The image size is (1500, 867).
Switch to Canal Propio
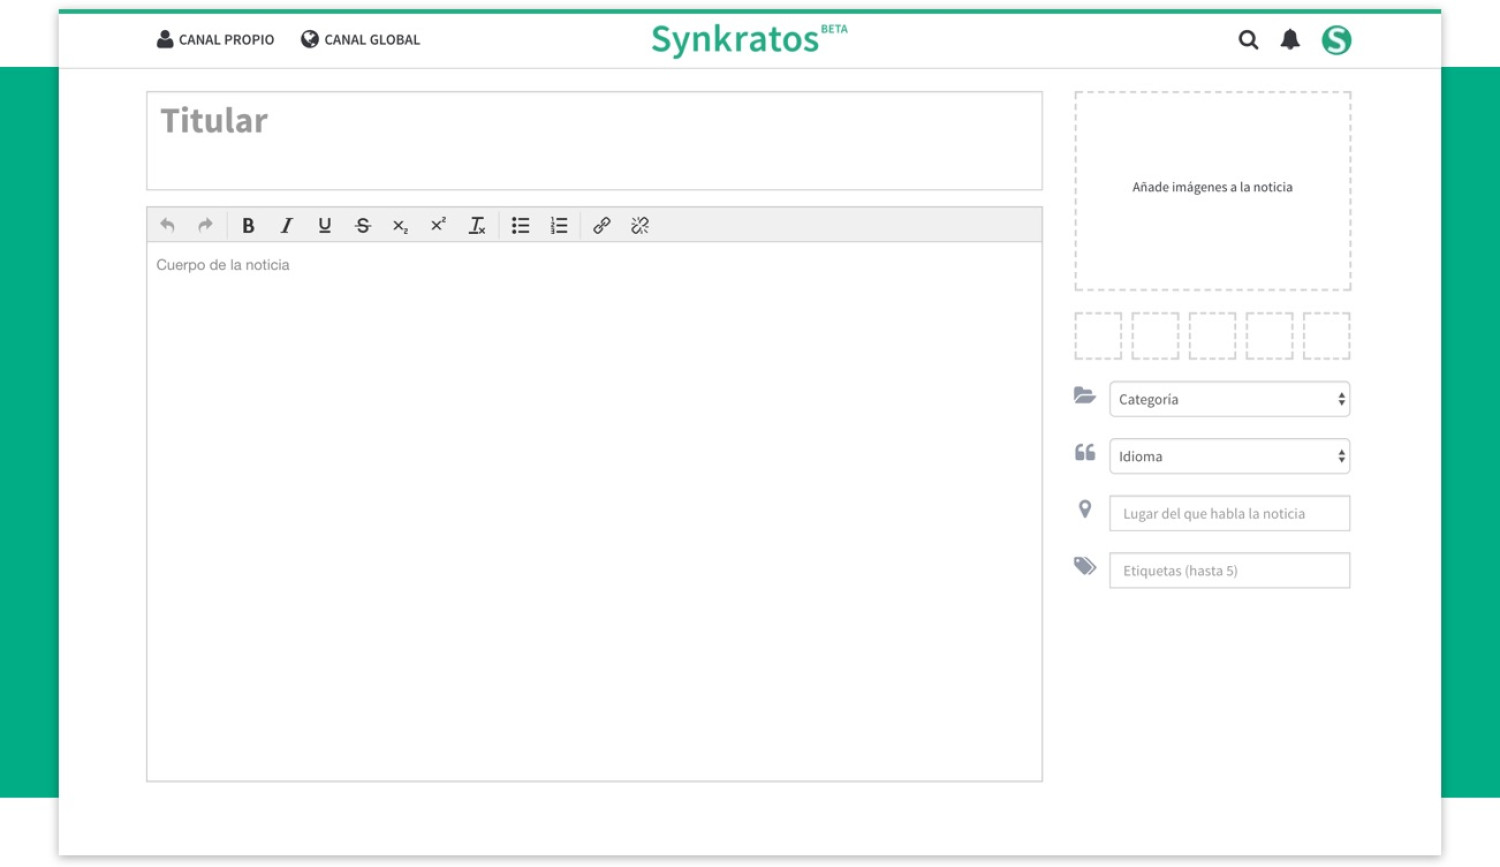coord(216,40)
